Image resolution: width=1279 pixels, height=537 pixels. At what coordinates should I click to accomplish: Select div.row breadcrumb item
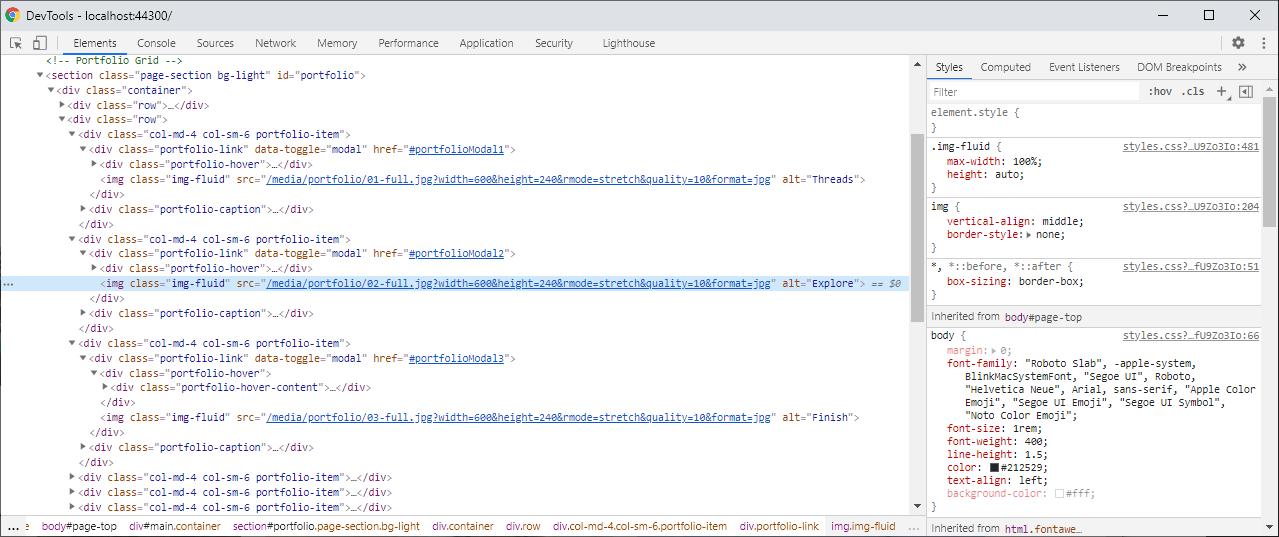[523, 526]
